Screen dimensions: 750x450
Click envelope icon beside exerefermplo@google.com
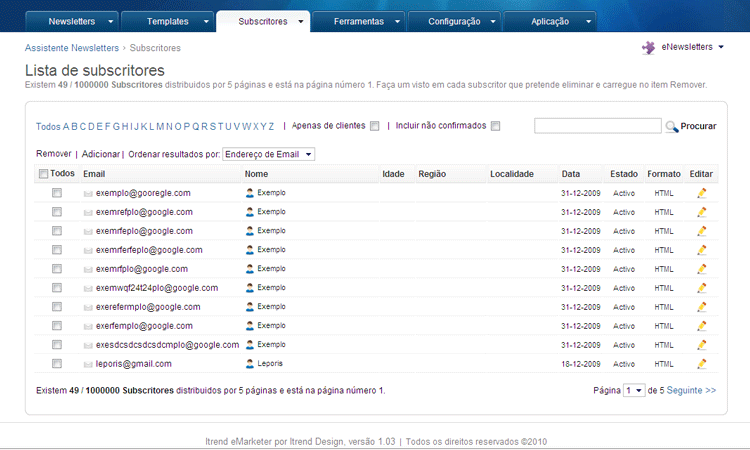click(88, 307)
